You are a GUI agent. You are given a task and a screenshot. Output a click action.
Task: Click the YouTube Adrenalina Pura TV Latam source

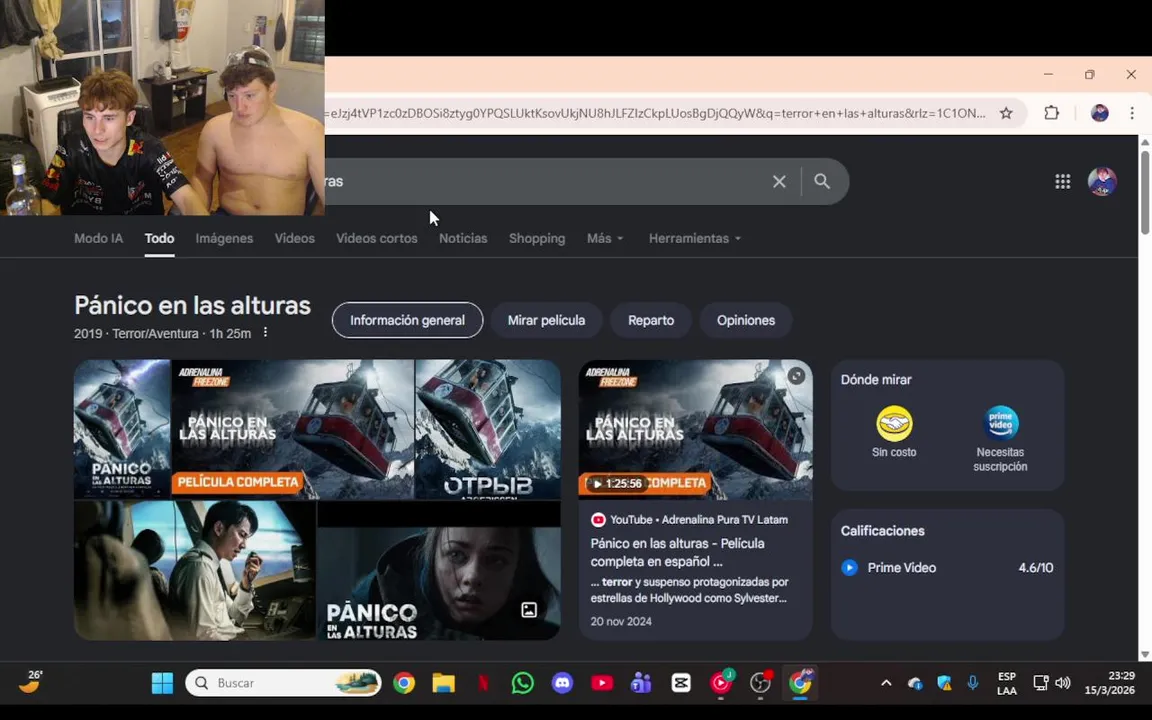tap(689, 519)
